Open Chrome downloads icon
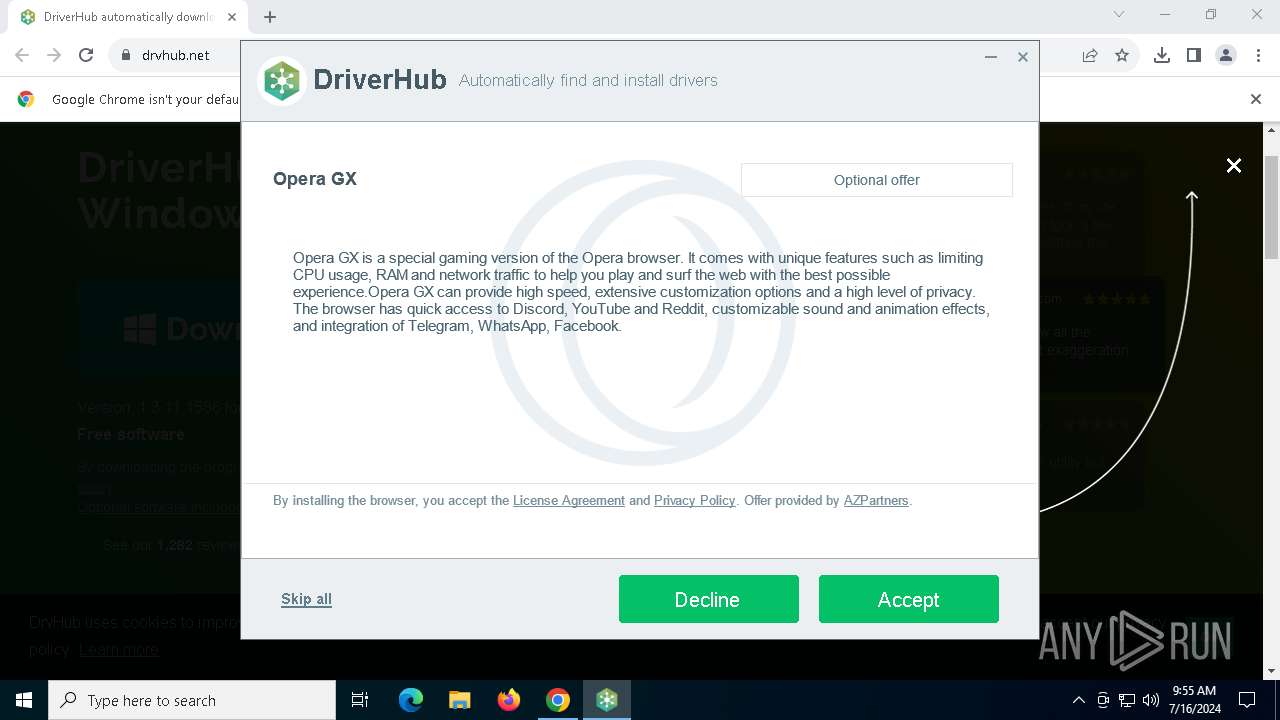The height and width of the screenshot is (720, 1280). pos(1162,55)
